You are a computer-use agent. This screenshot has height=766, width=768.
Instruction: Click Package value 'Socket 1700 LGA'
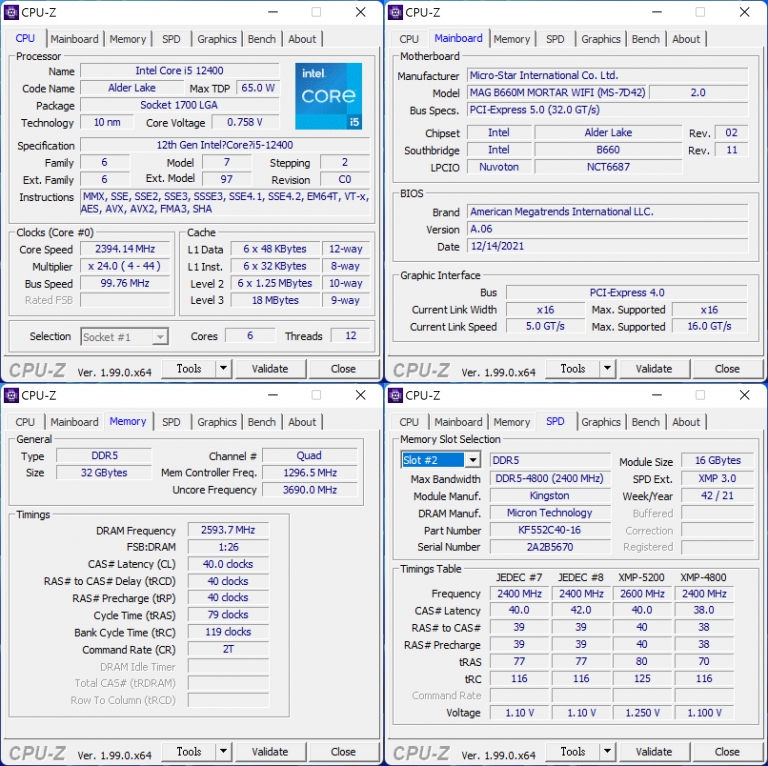pyautogui.click(x=180, y=105)
